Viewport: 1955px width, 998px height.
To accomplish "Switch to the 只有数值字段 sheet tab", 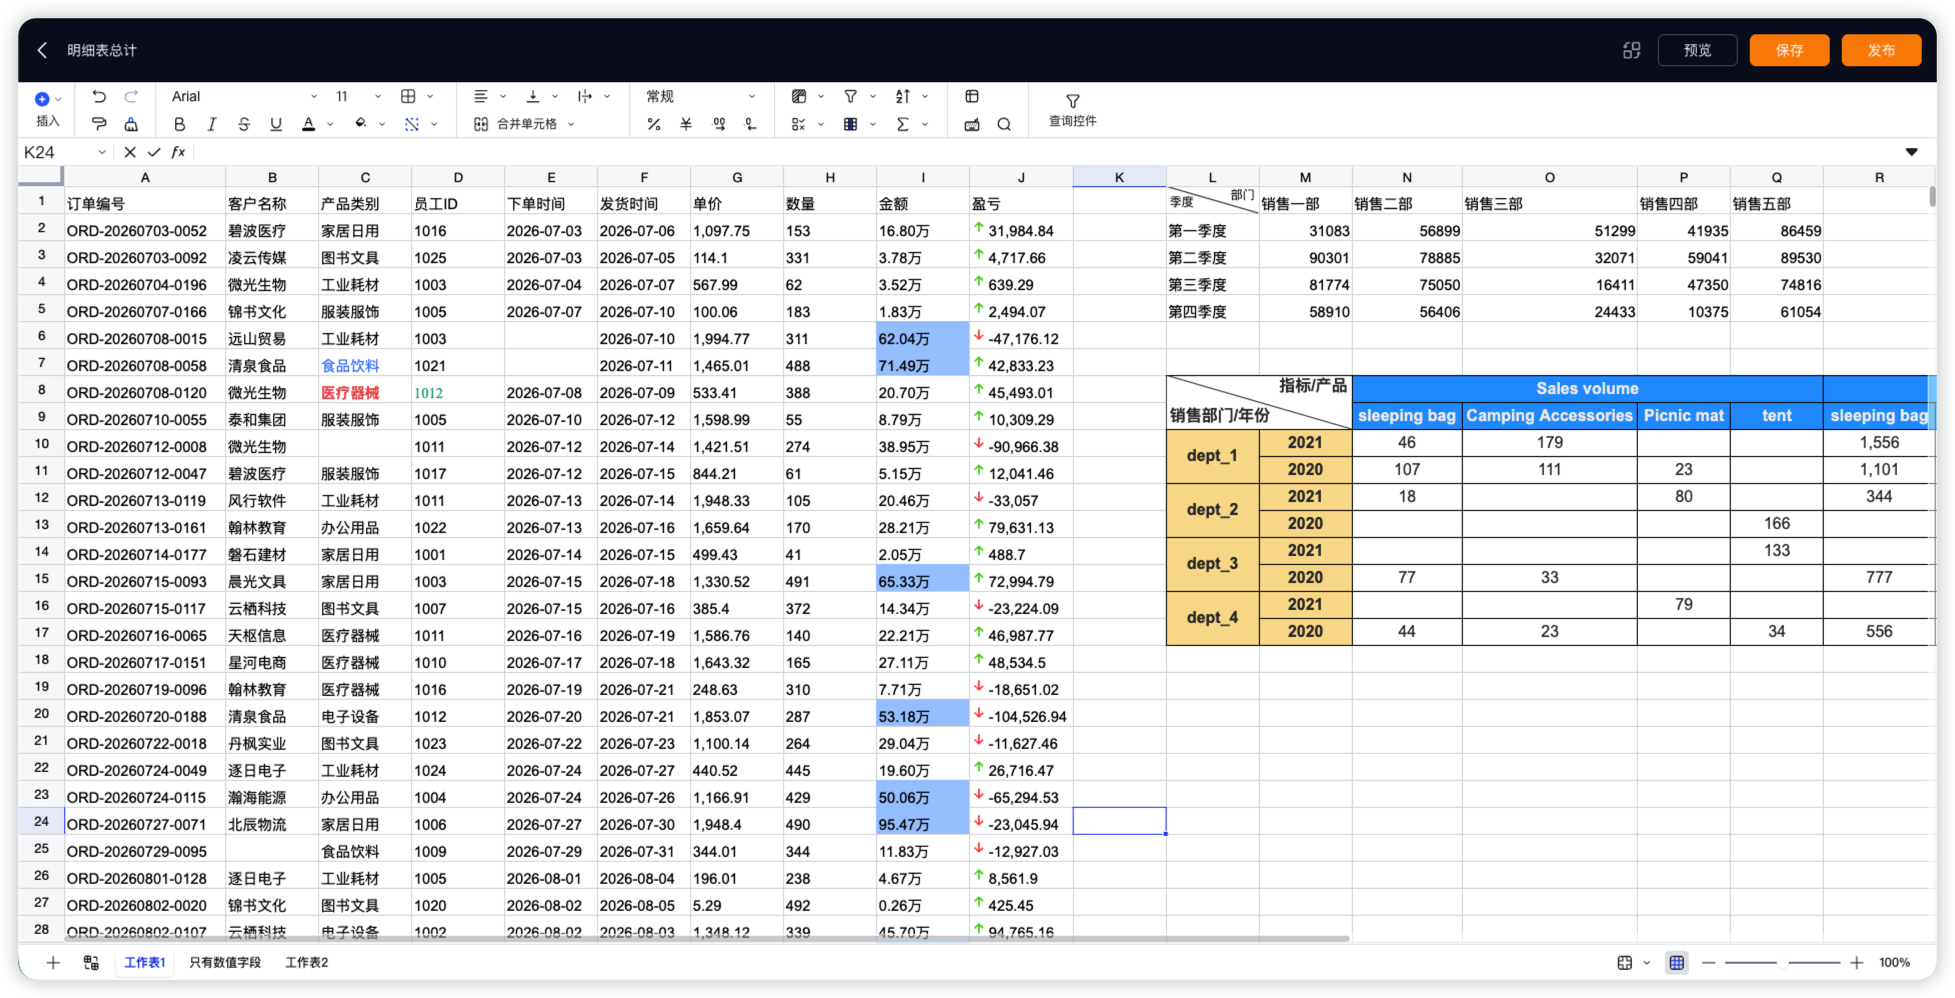I will point(225,962).
